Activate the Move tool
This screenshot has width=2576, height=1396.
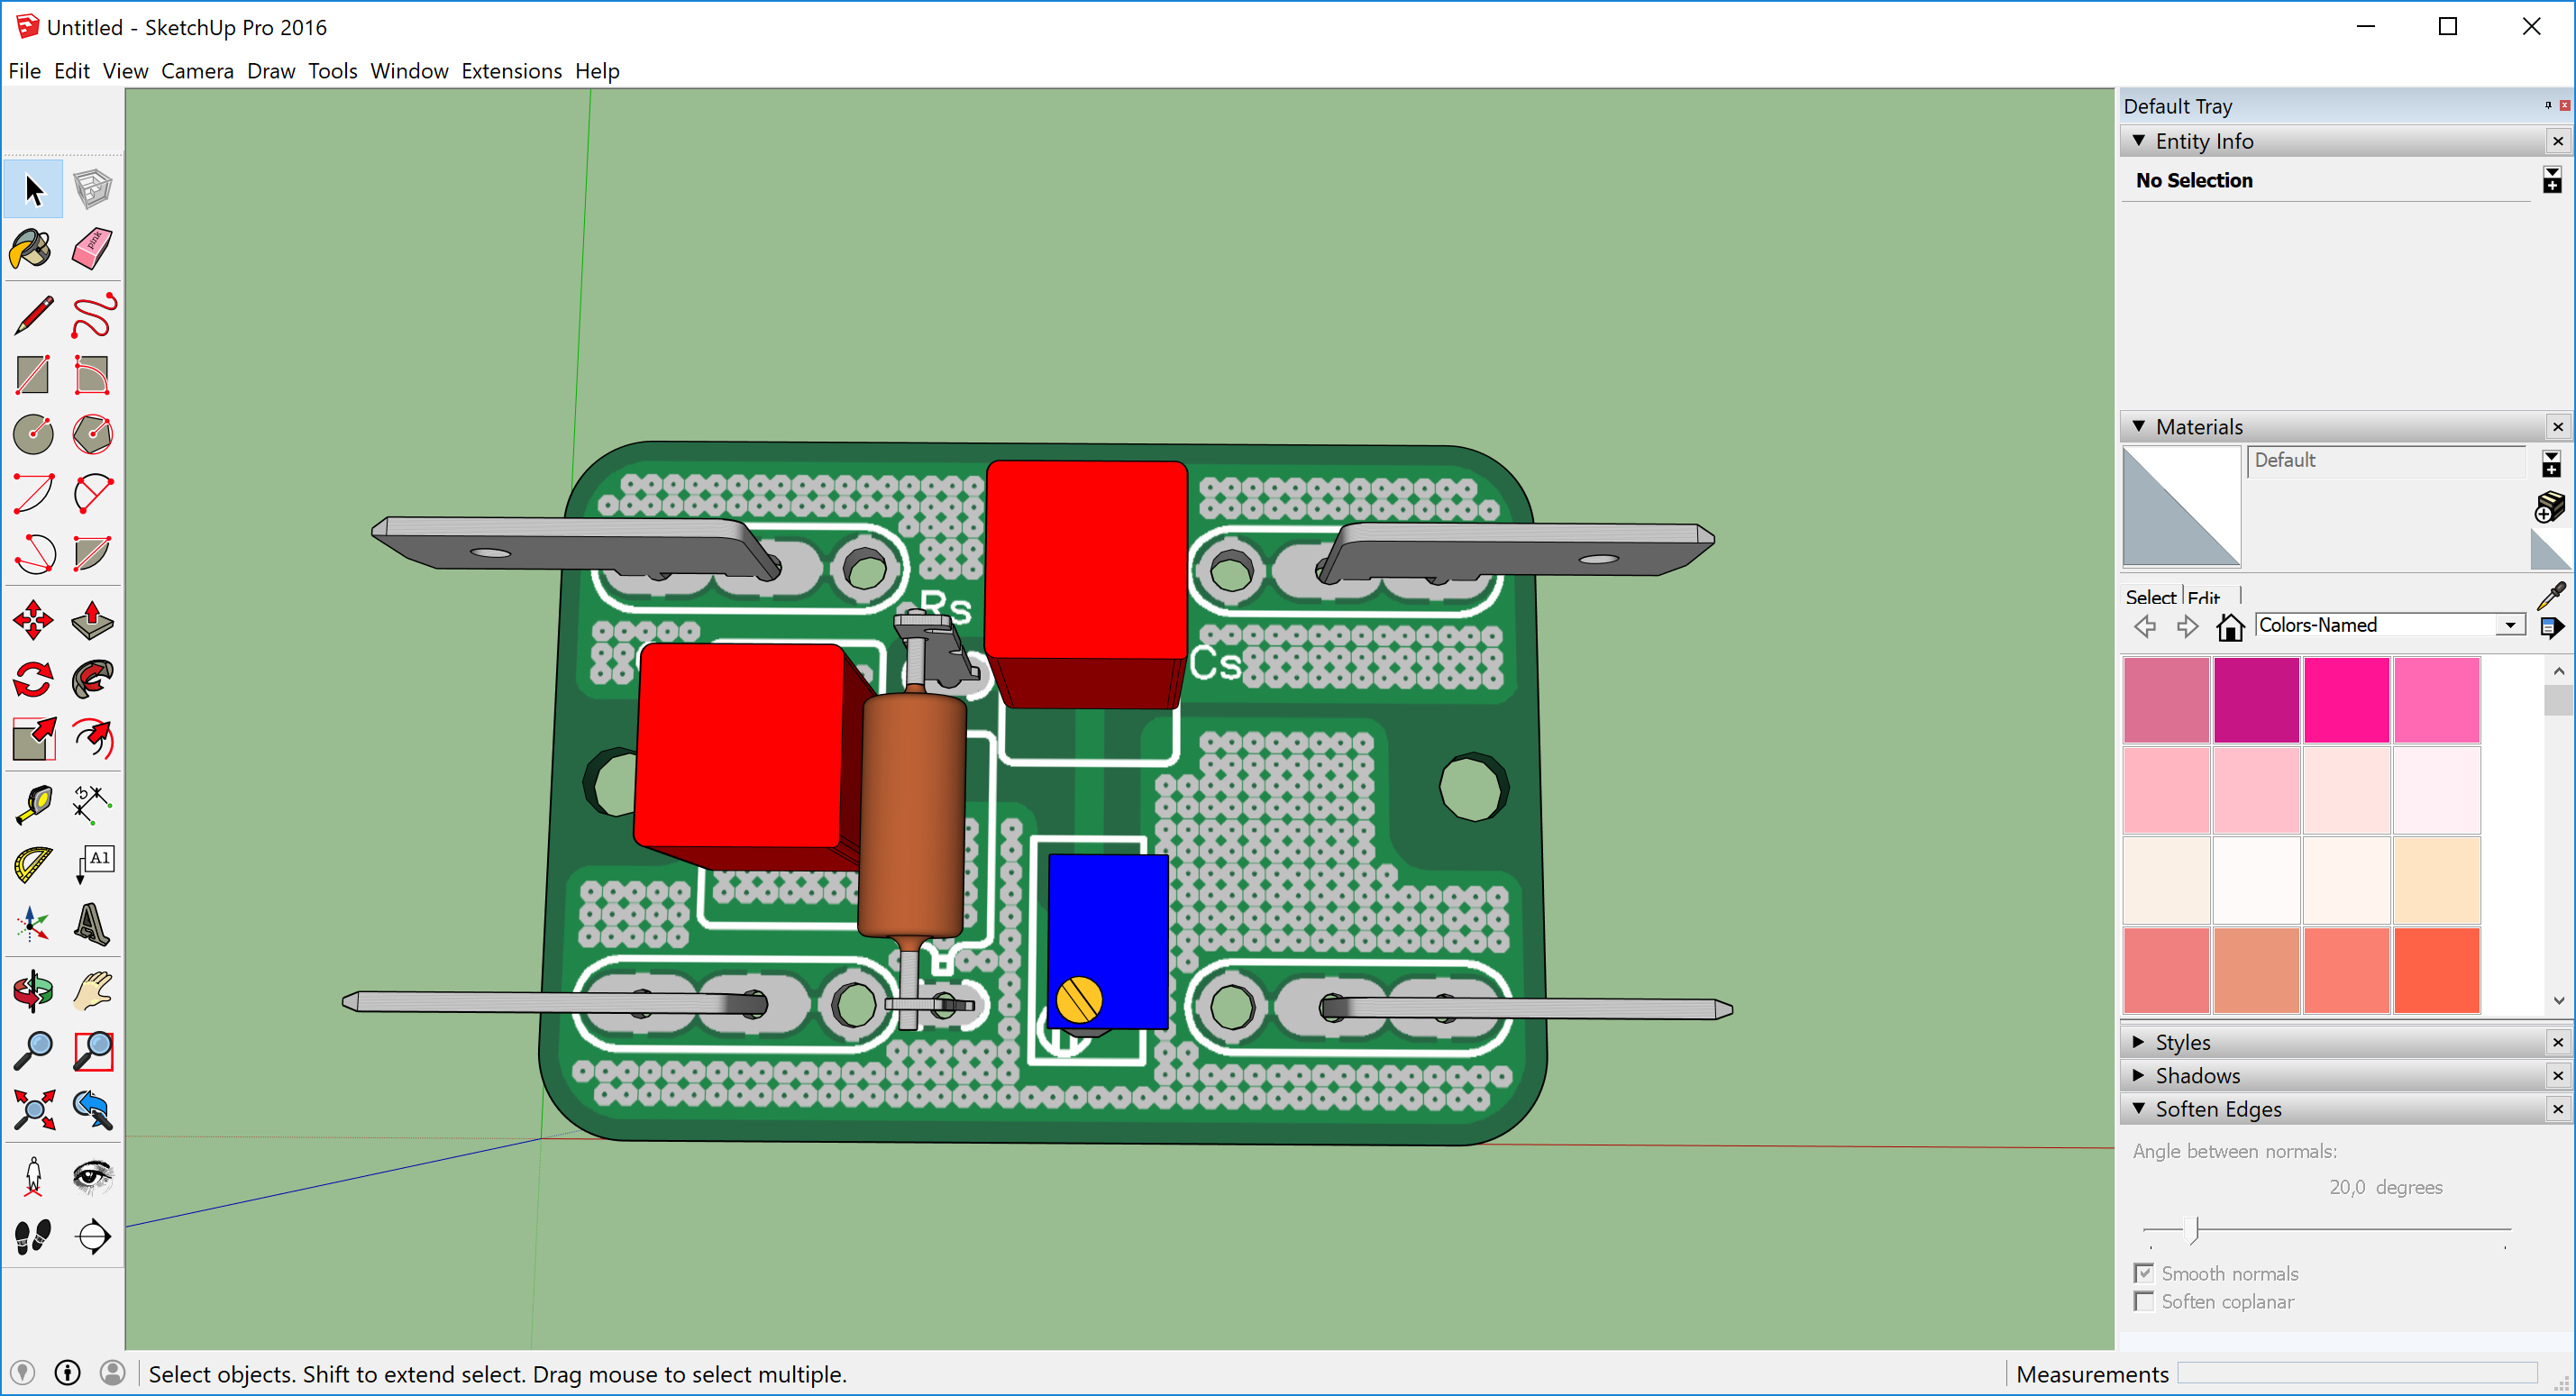(x=33, y=620)
